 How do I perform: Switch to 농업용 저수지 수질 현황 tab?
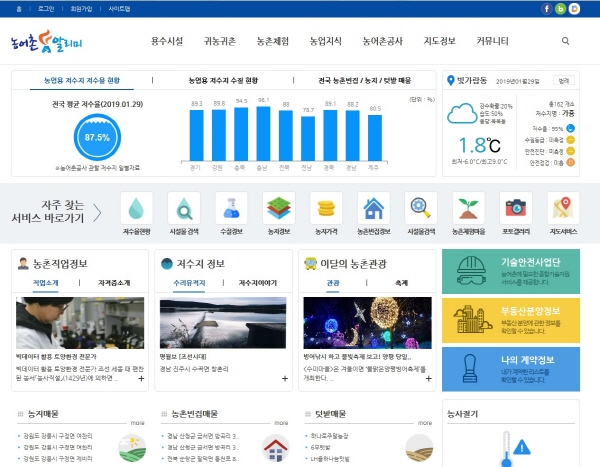[223, 80]
